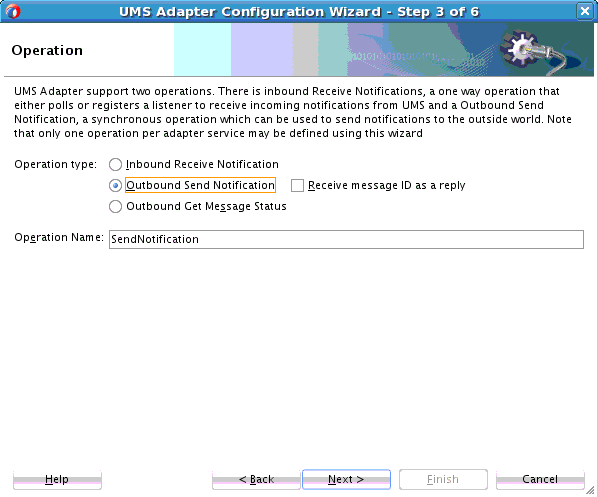Screen dimensions: 598x497
Task: Open the Help button
Action: coord(57,479)
